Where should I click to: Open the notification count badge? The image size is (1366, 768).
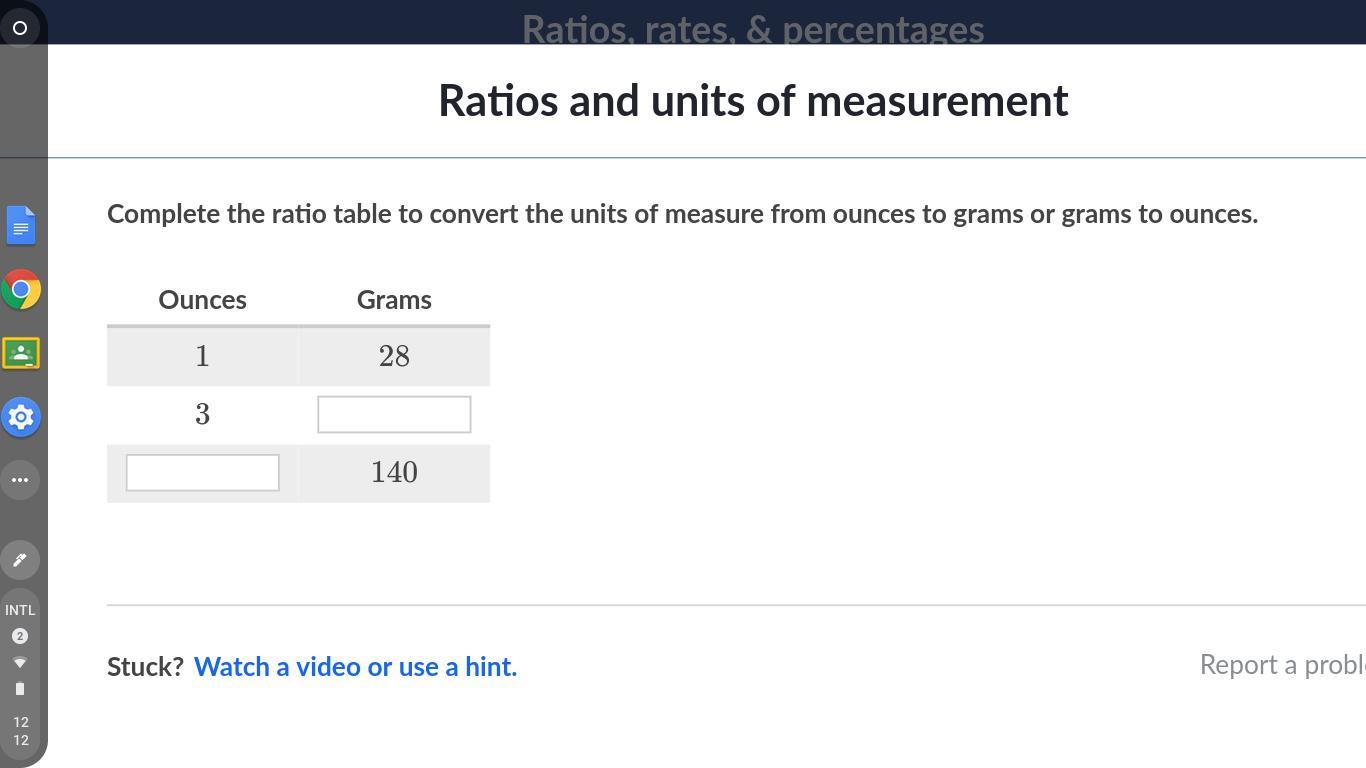[x=20, y=636]
